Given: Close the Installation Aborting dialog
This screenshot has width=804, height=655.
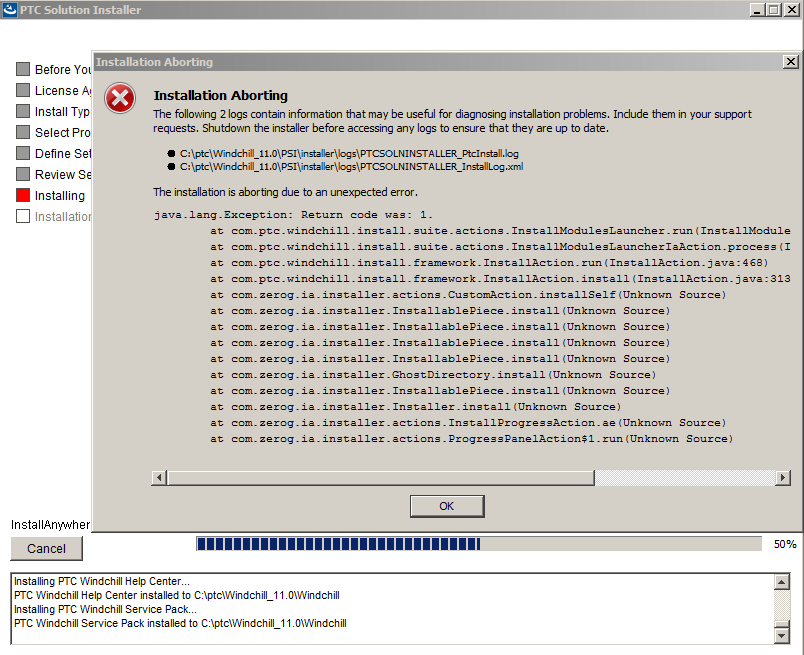Looking at the screenshot, I should coord(791,62).
